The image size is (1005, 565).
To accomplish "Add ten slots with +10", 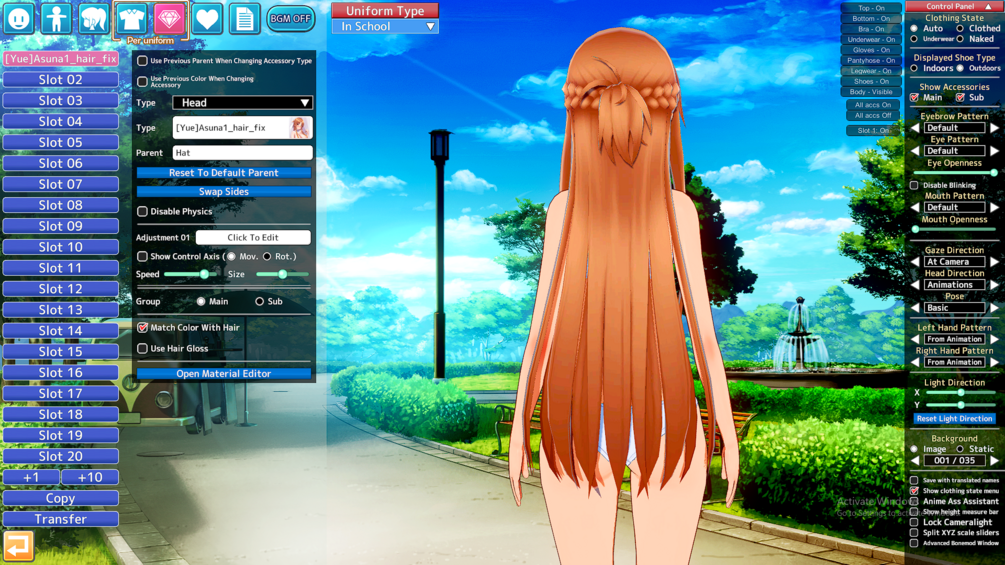I will pyautogui.click(x=90, y=477).
